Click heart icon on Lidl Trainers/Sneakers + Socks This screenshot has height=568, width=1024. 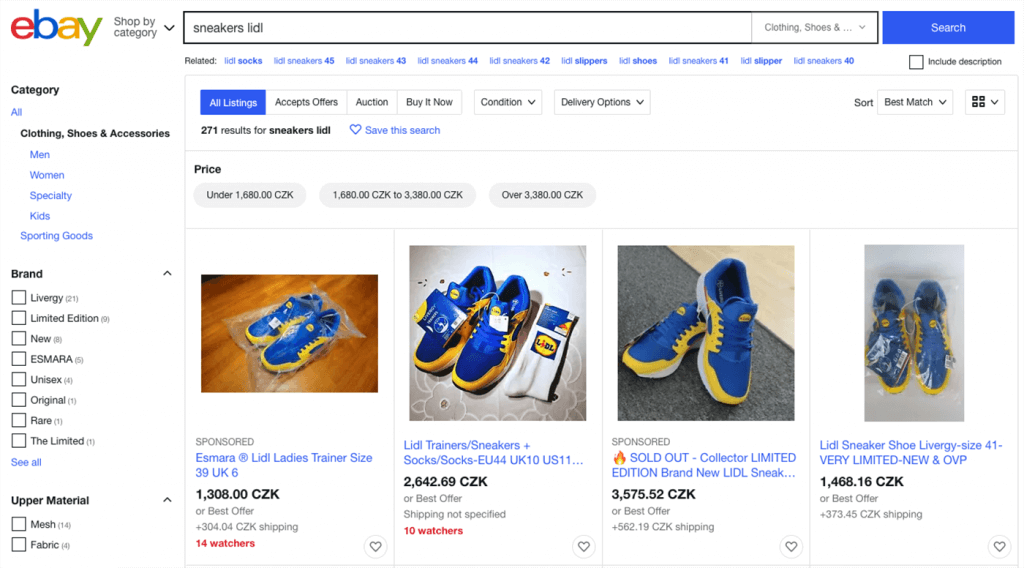pyautogui.click(x=583, y=546)
